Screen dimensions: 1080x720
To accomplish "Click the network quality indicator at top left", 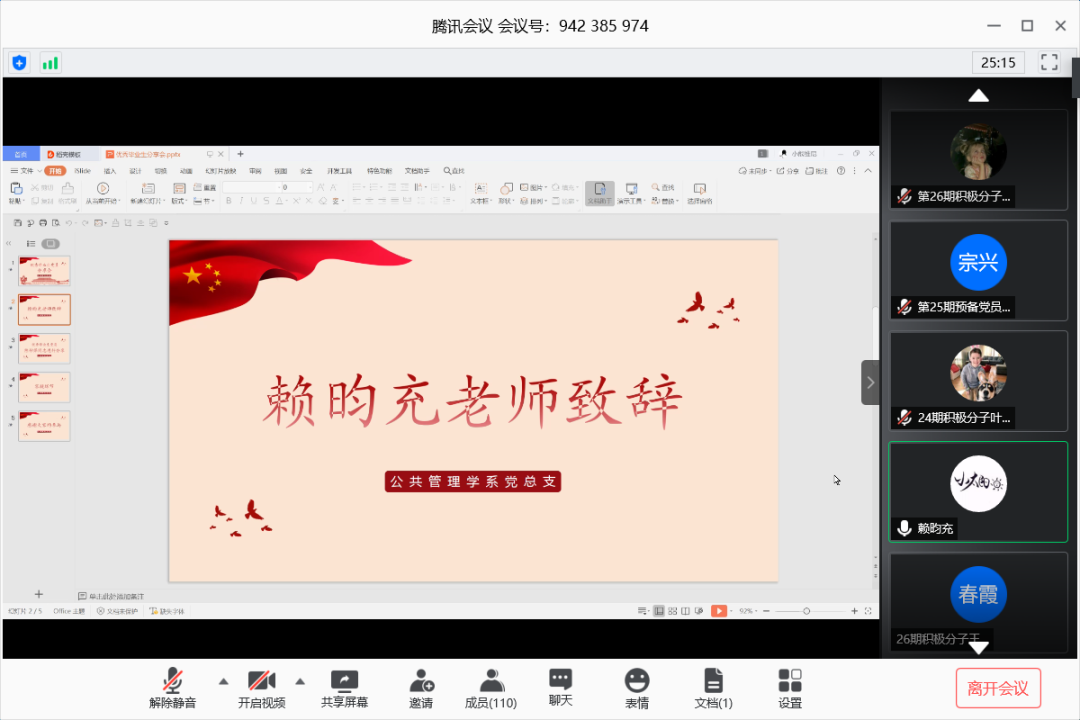I will click(50, 62).
